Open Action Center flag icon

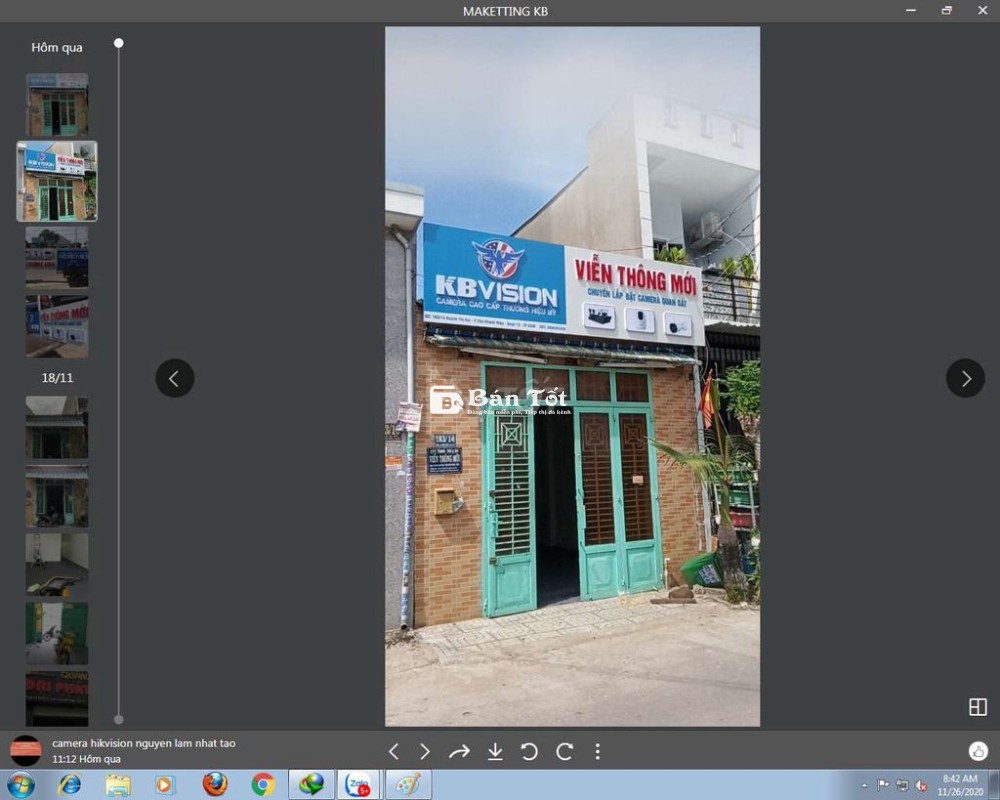point(883,785)
